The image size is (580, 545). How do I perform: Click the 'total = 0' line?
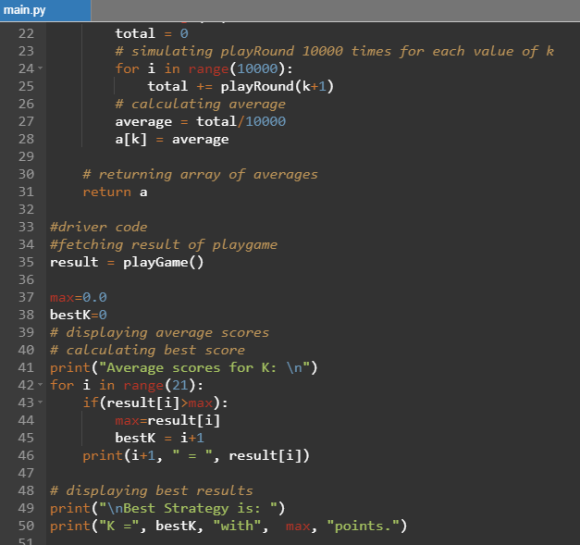click(x=152, y=34)
